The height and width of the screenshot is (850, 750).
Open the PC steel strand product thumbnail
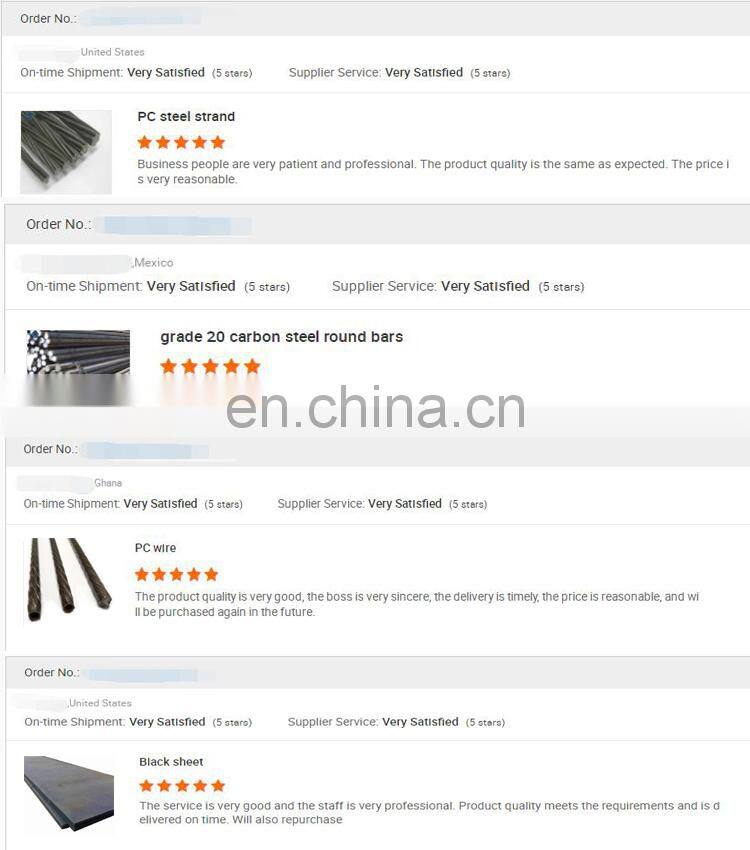click(x=66, y=152)
